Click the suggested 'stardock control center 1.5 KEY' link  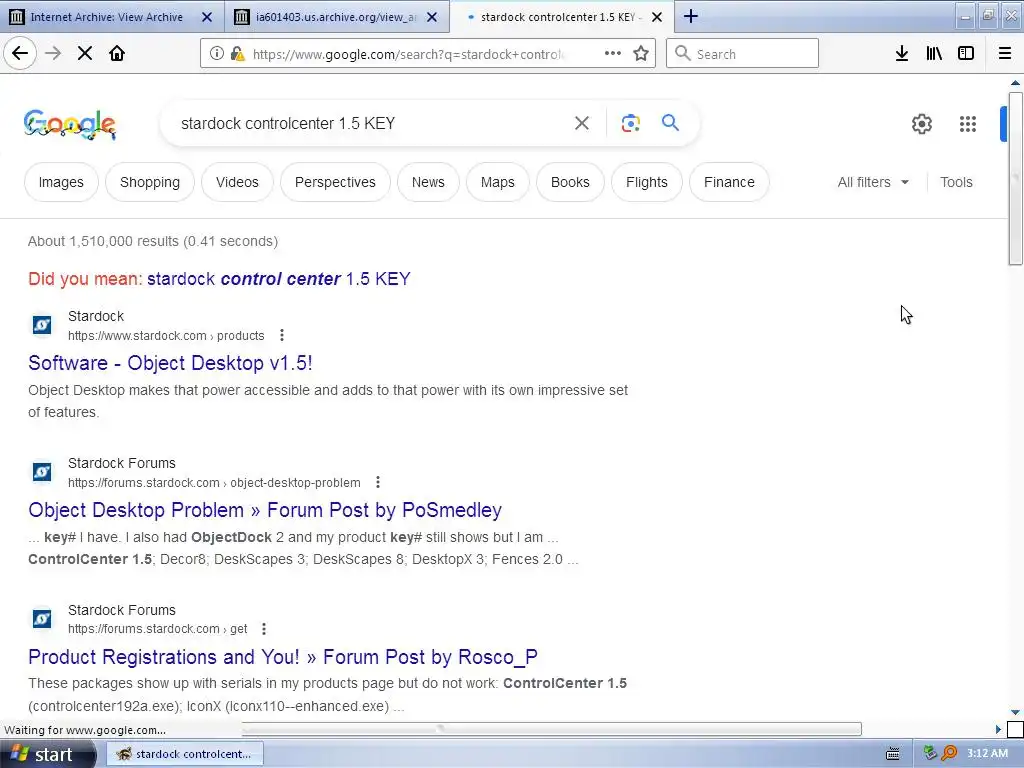click(x=279, y=279)
